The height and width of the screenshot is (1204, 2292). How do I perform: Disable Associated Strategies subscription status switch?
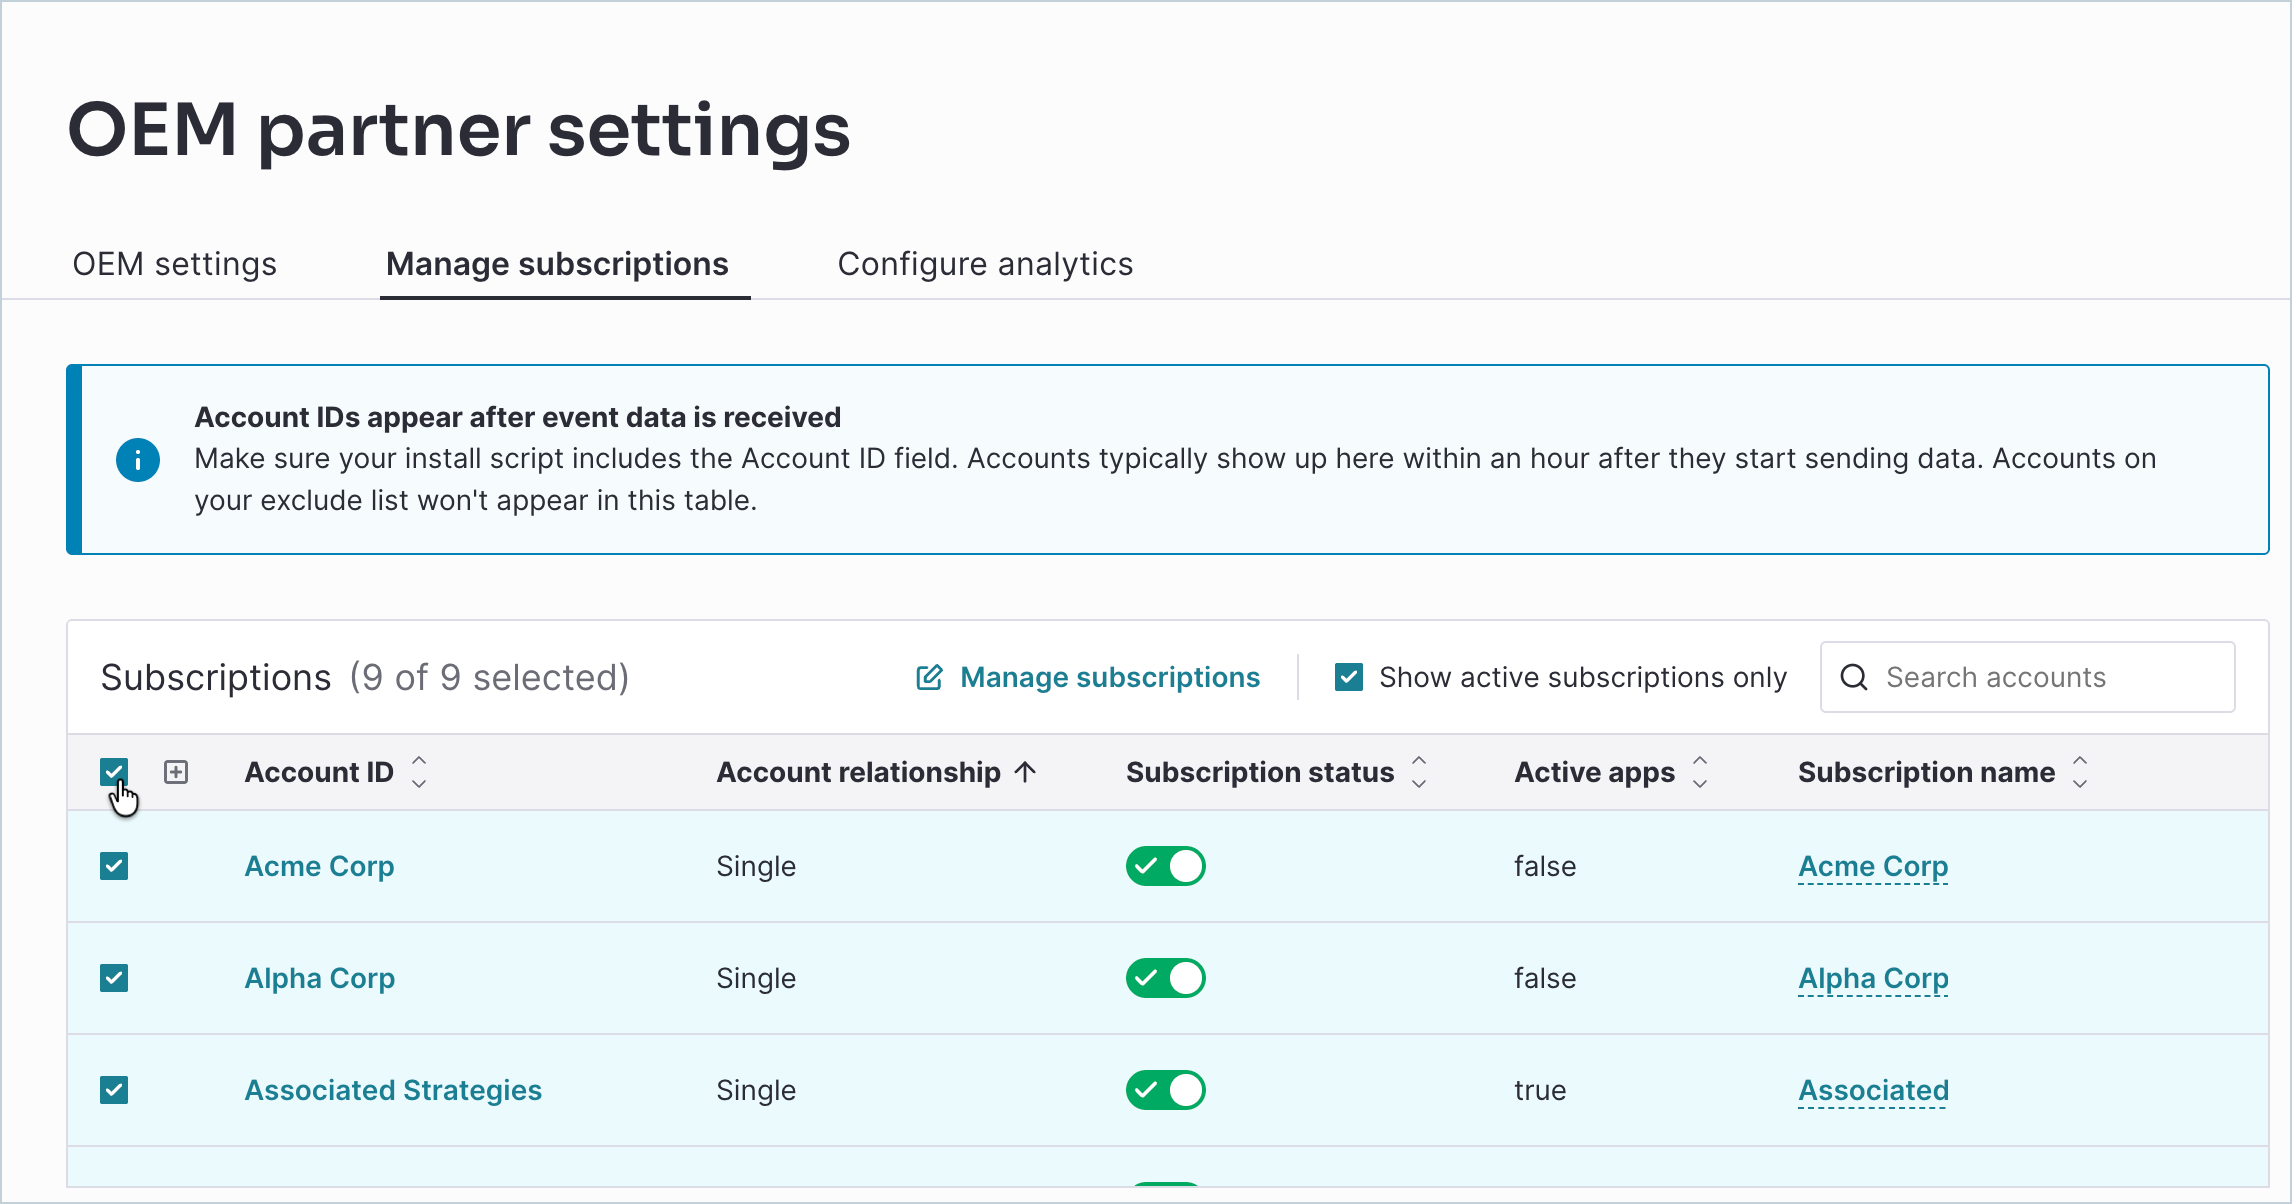tap(1166, 1090)
